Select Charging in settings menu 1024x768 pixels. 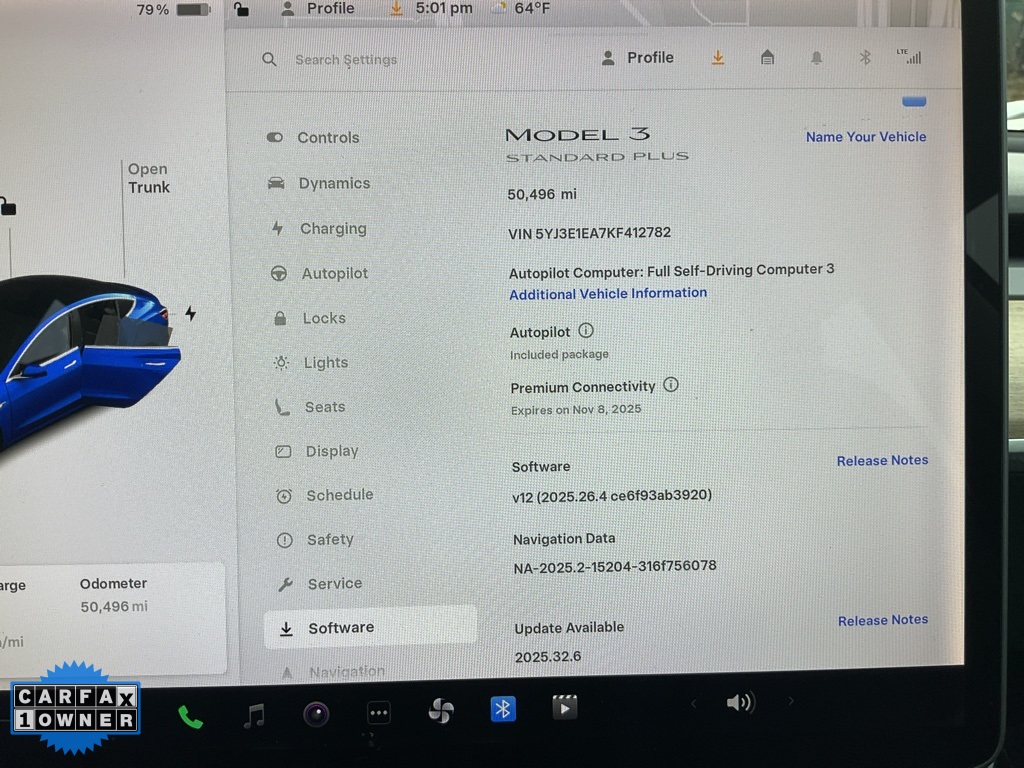333,229
